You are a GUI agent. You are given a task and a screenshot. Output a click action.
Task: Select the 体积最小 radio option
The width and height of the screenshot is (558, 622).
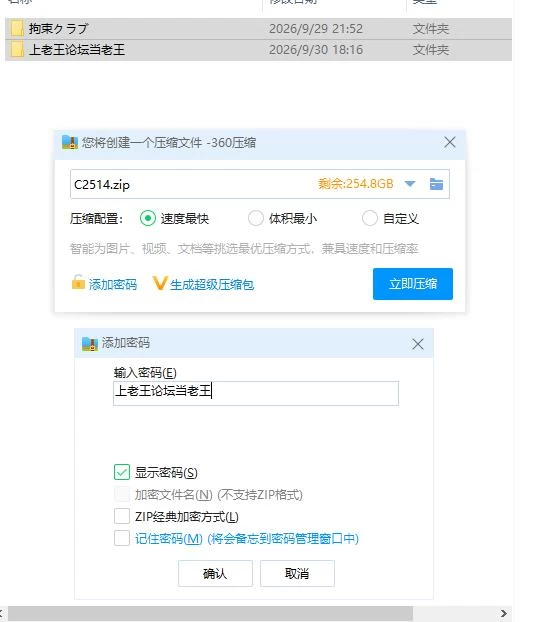point(255,218)
